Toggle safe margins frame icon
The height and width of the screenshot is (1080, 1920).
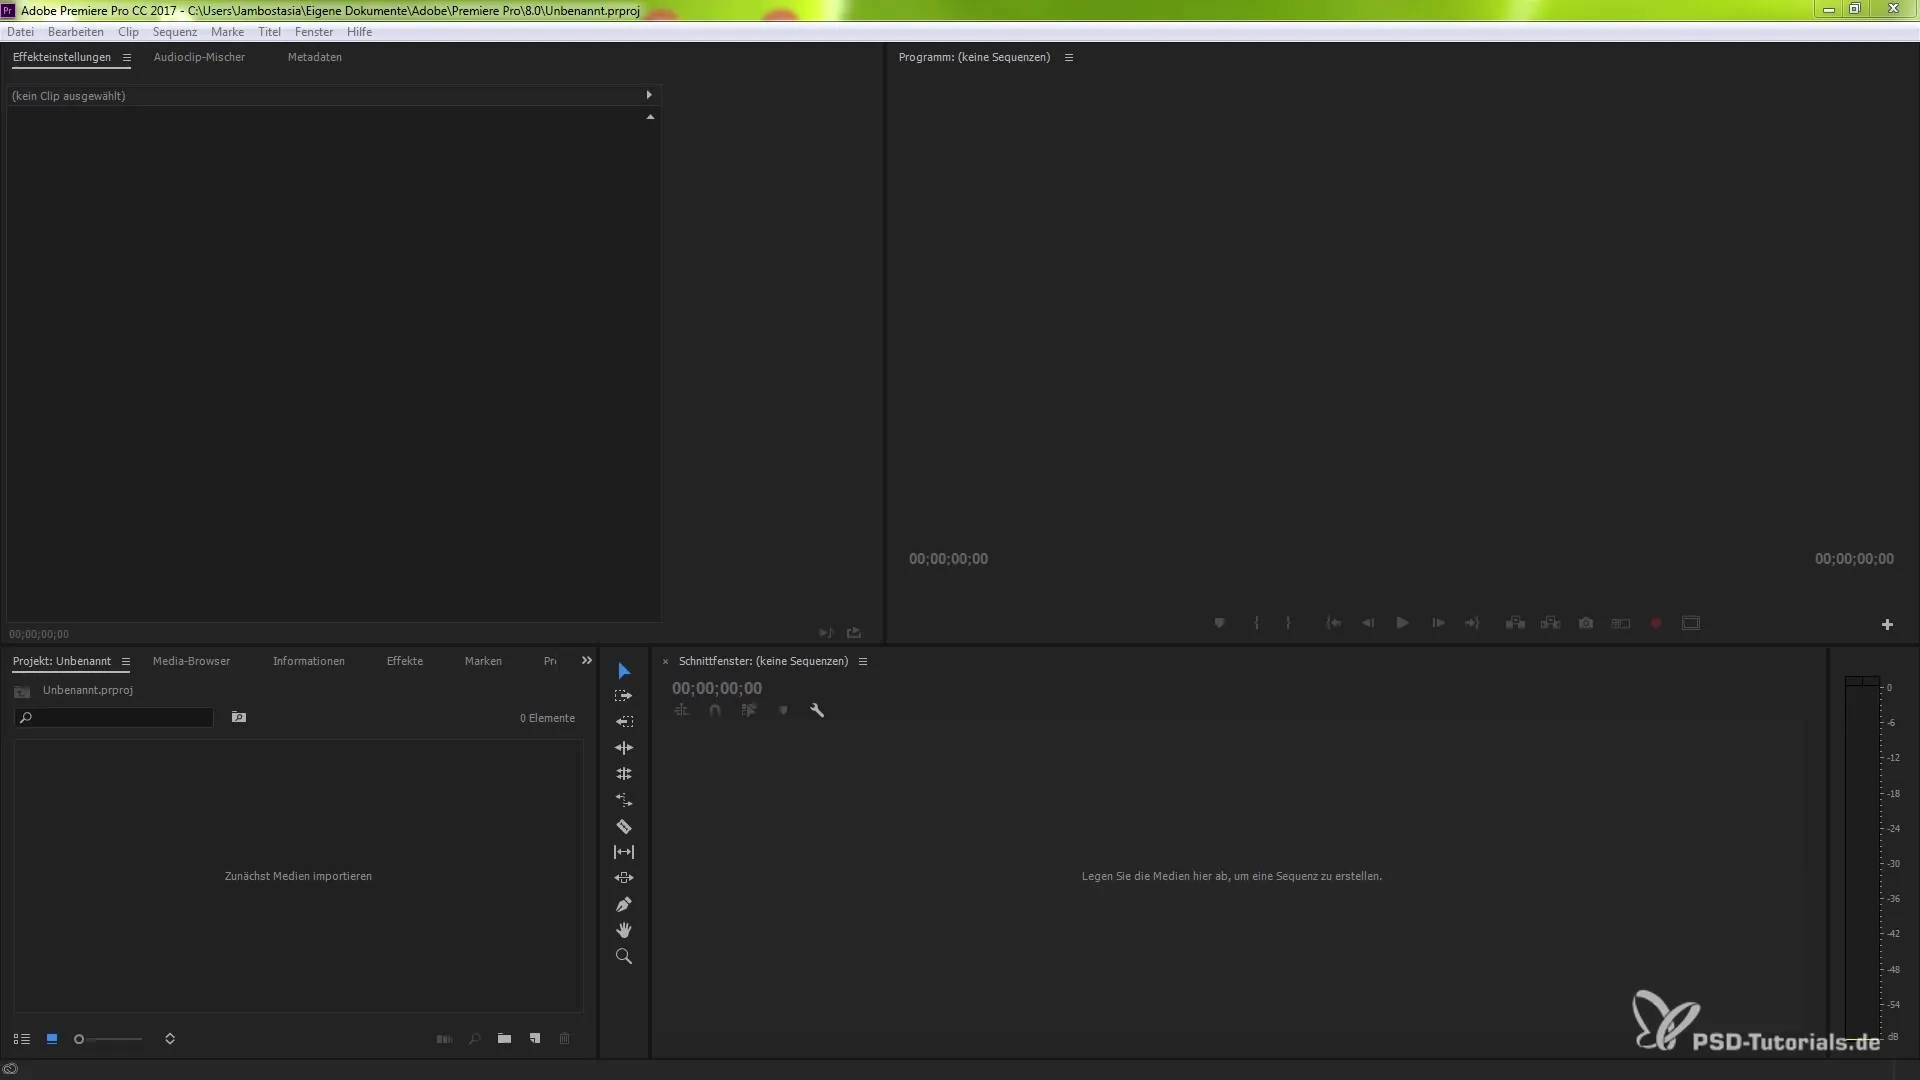pyautogui.click(x=1691, y=623)
